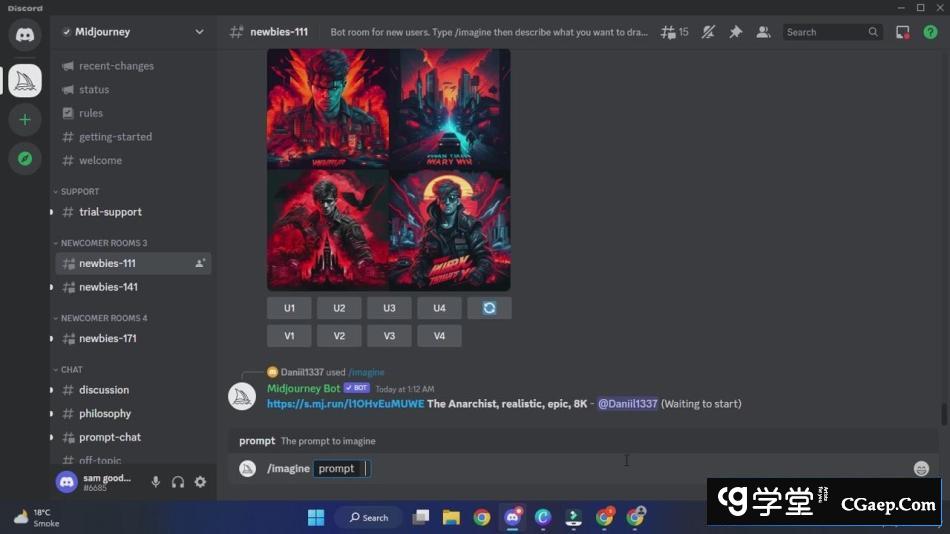Open the emoji picker in message box
Viewport: 950px width, 534px height.
(x=921, y=468)
